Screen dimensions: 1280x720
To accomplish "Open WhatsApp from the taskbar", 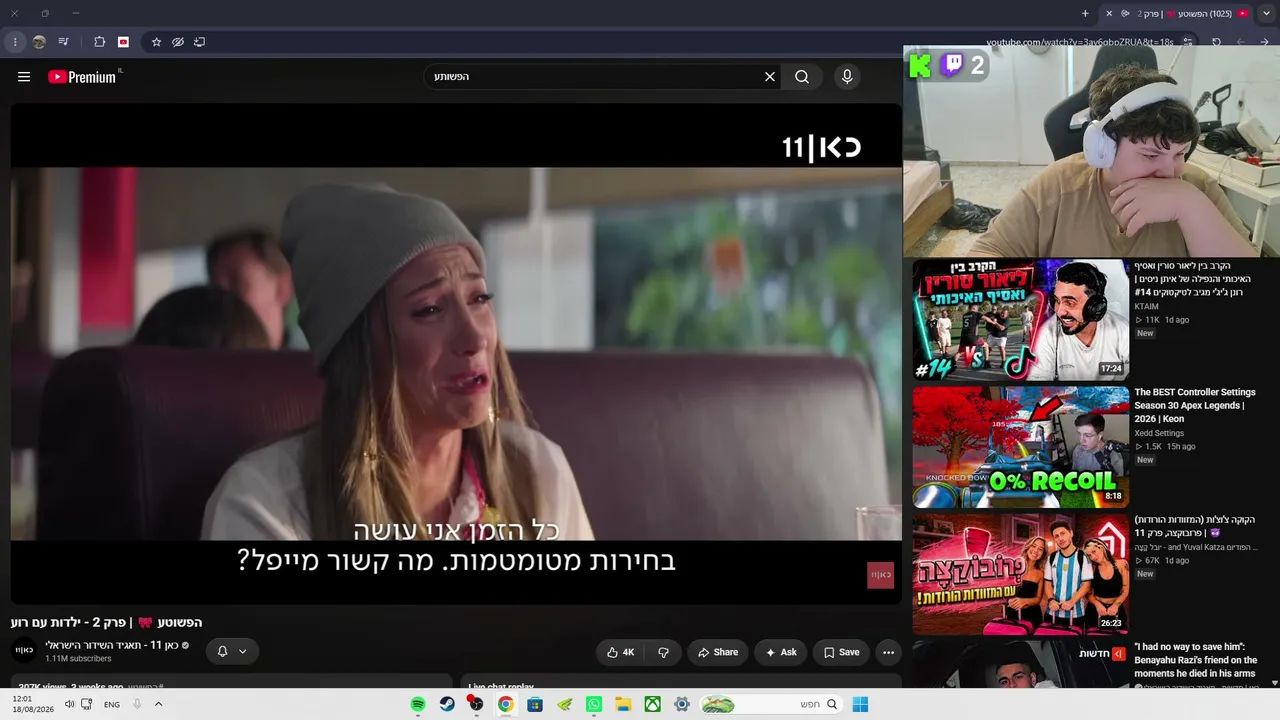I will [x=594, y=704].
